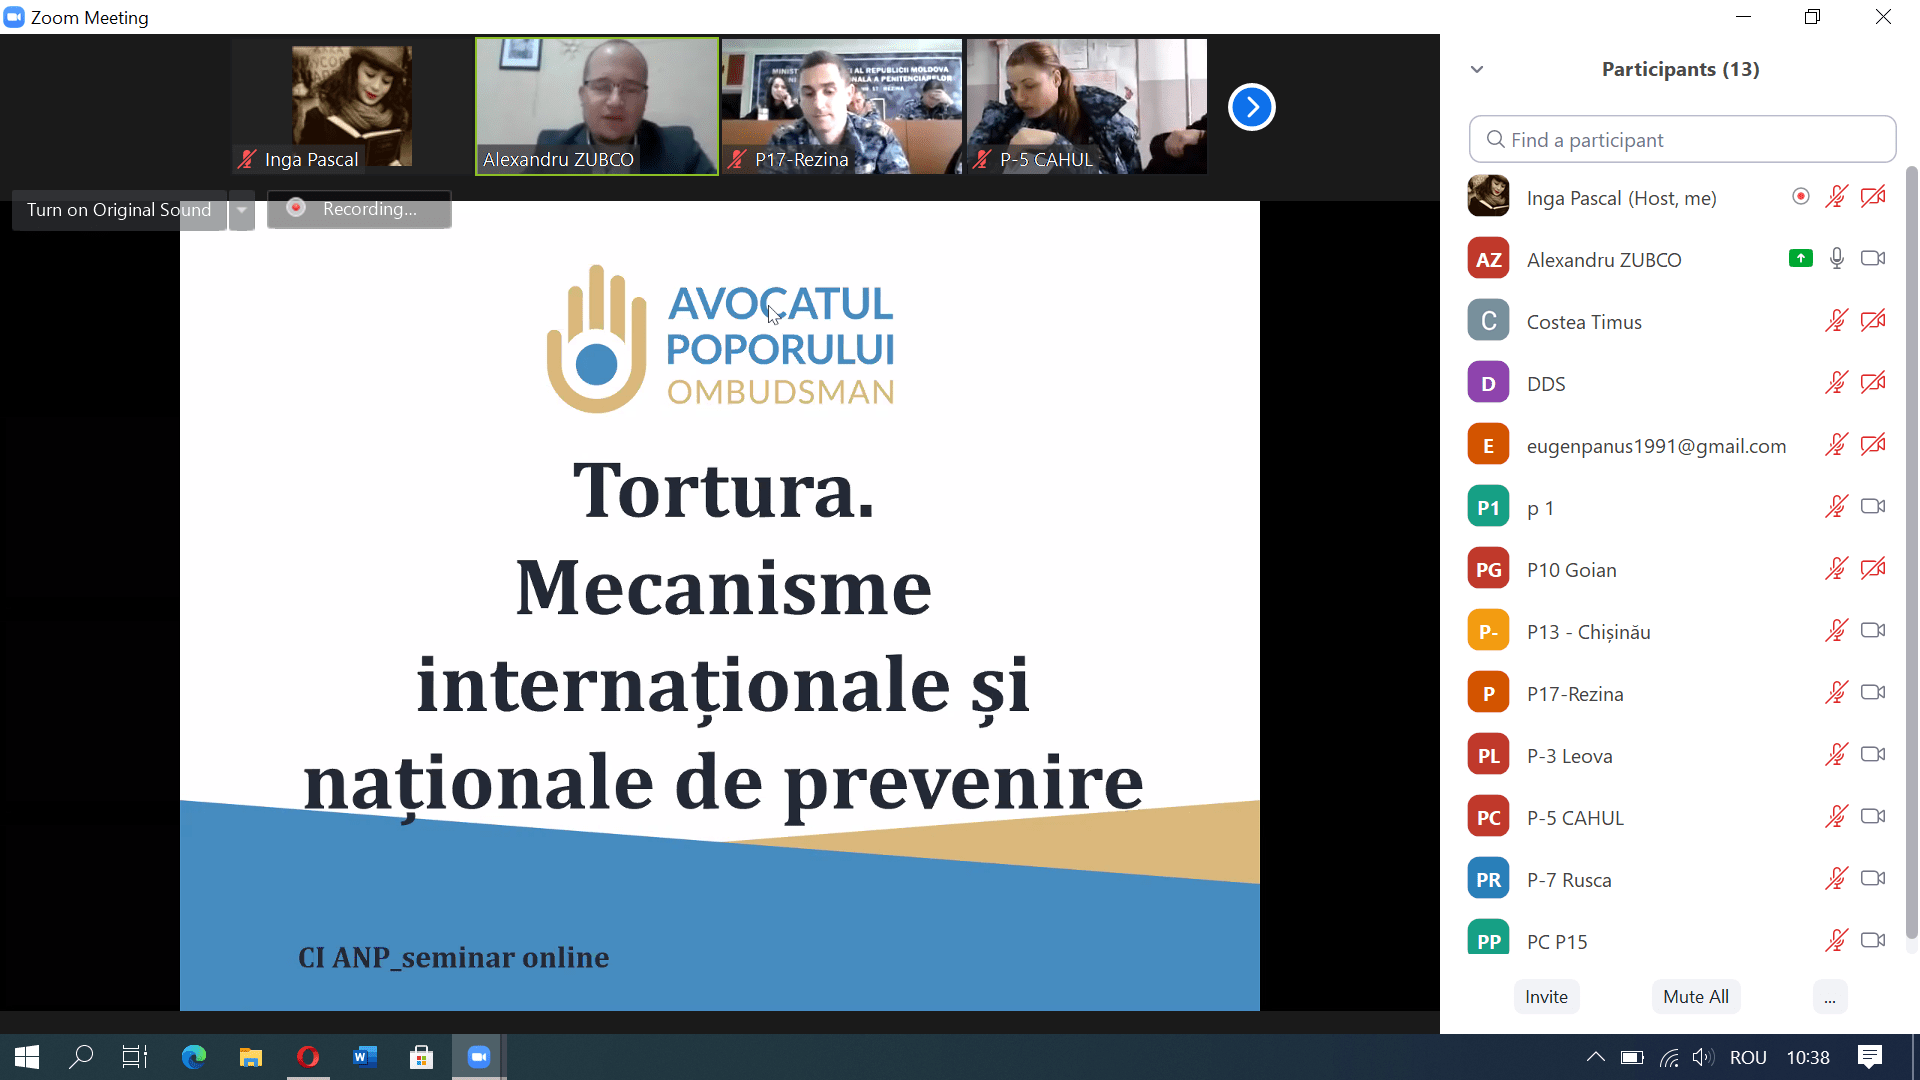Screen dimensions: 1920x1080
Task: Click Costea Timus muted microphone icon
Action: [1836, 321]
